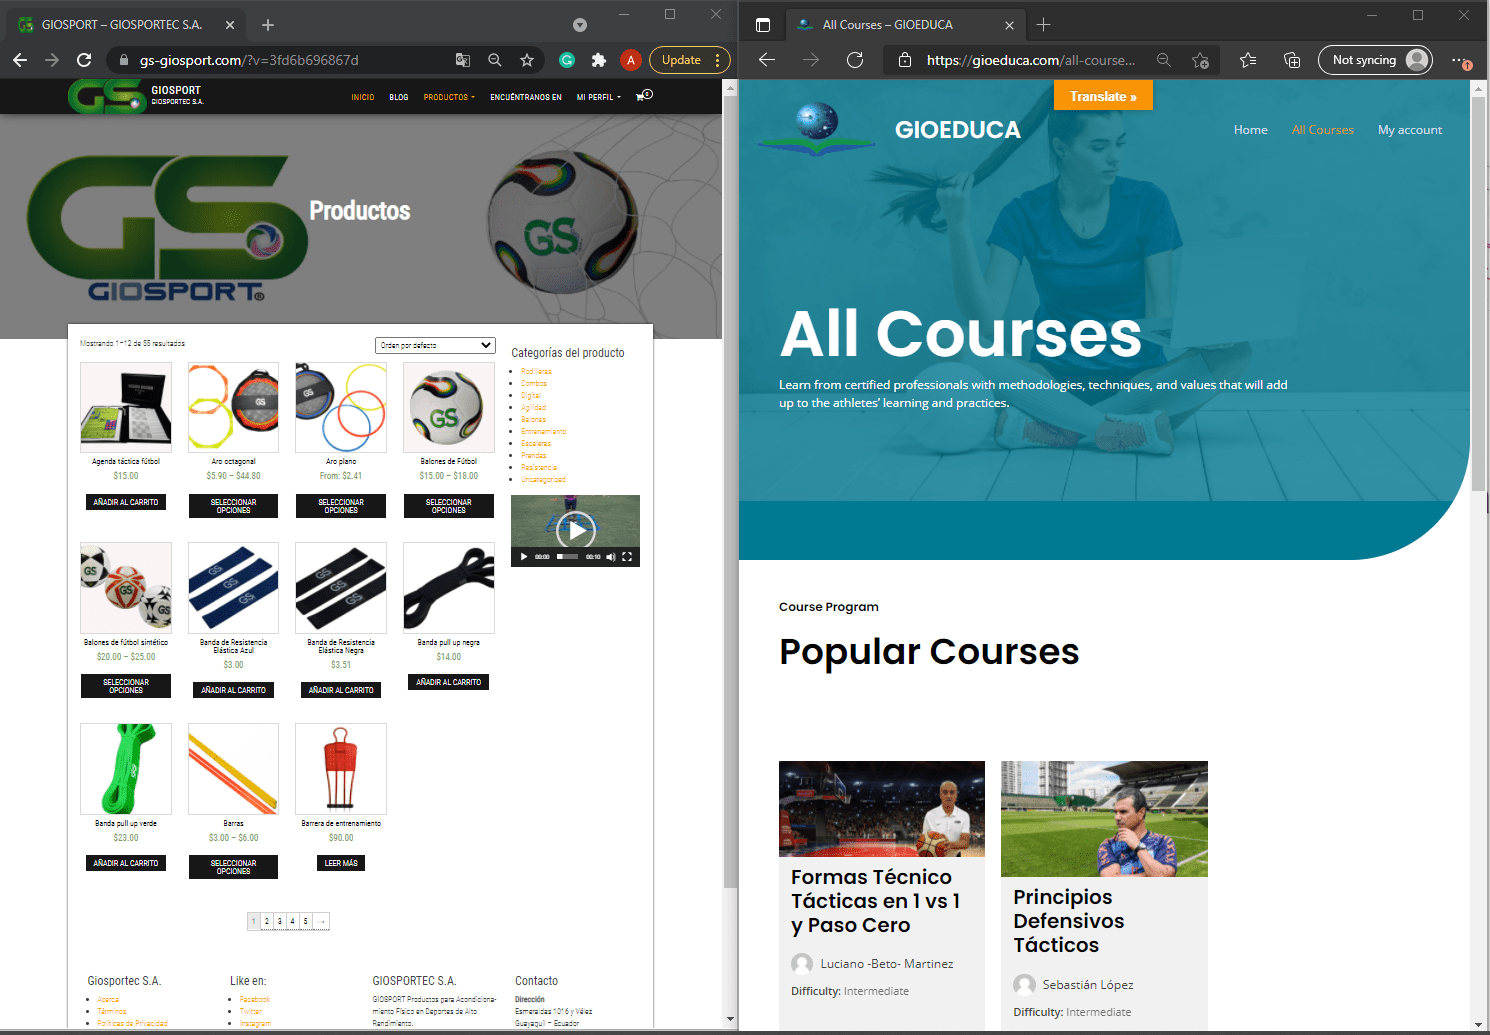Go to page 5 of the products
Screen dimensions: 1490x1035
(306, 921)
